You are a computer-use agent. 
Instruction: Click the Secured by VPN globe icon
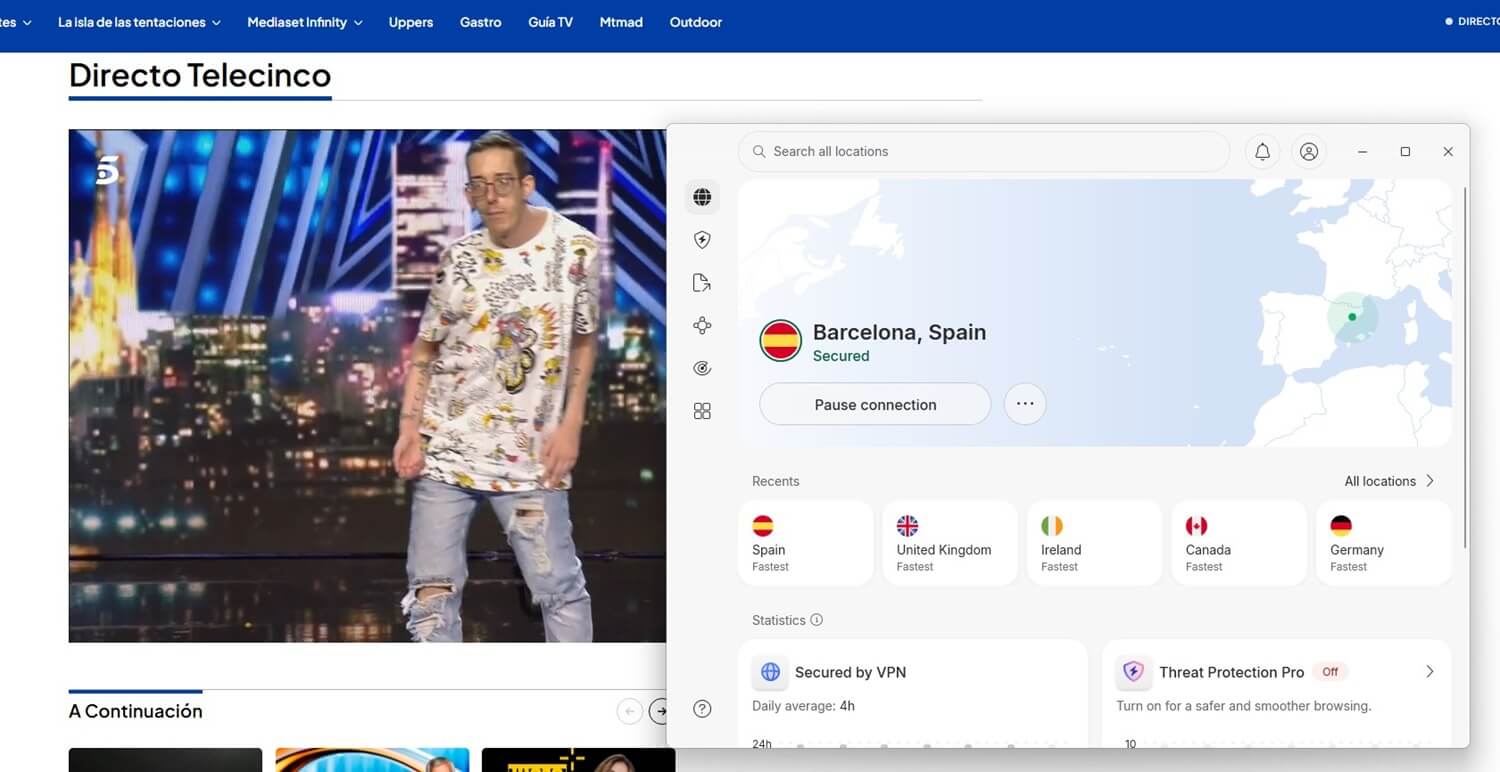click(770, 672)
